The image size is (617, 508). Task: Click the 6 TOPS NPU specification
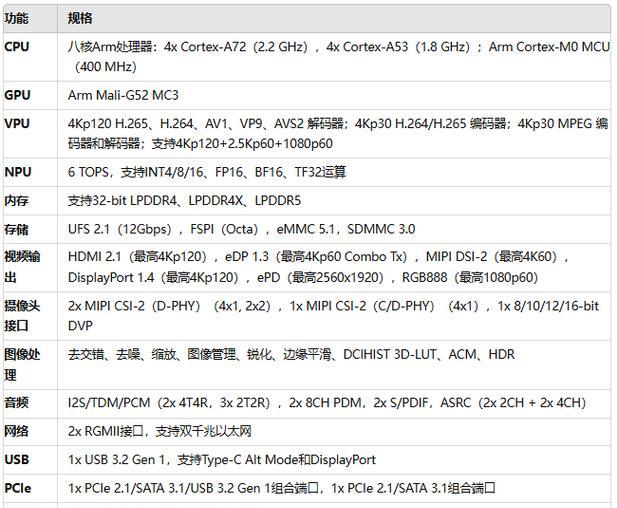(207, 172)
